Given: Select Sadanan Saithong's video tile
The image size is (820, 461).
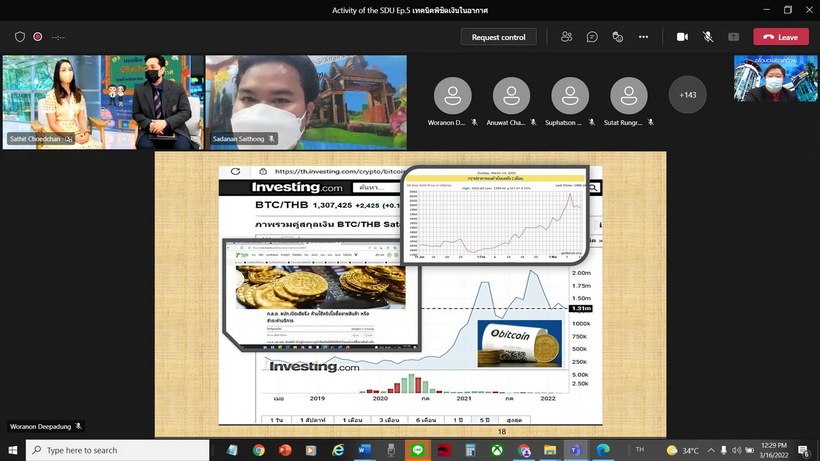Looking at the screenshot, I should 306,101.
